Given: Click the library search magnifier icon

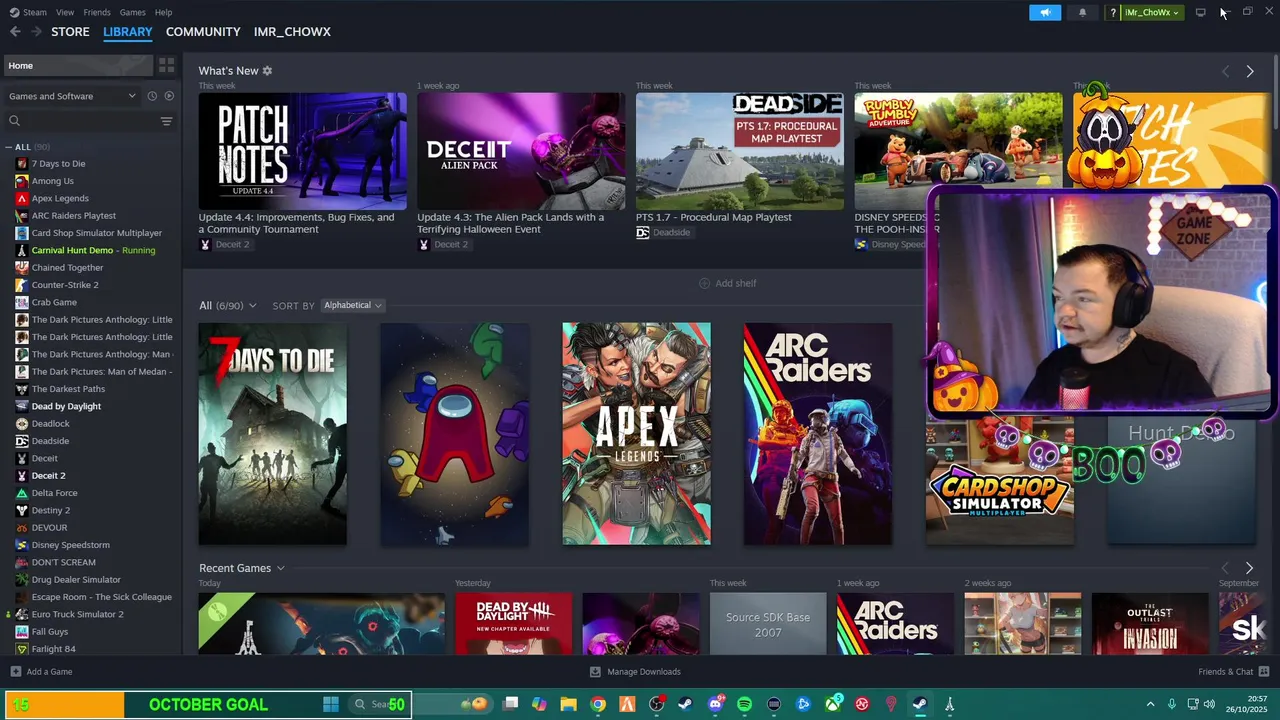Looking at the screenshot, I should pos(14,121).
